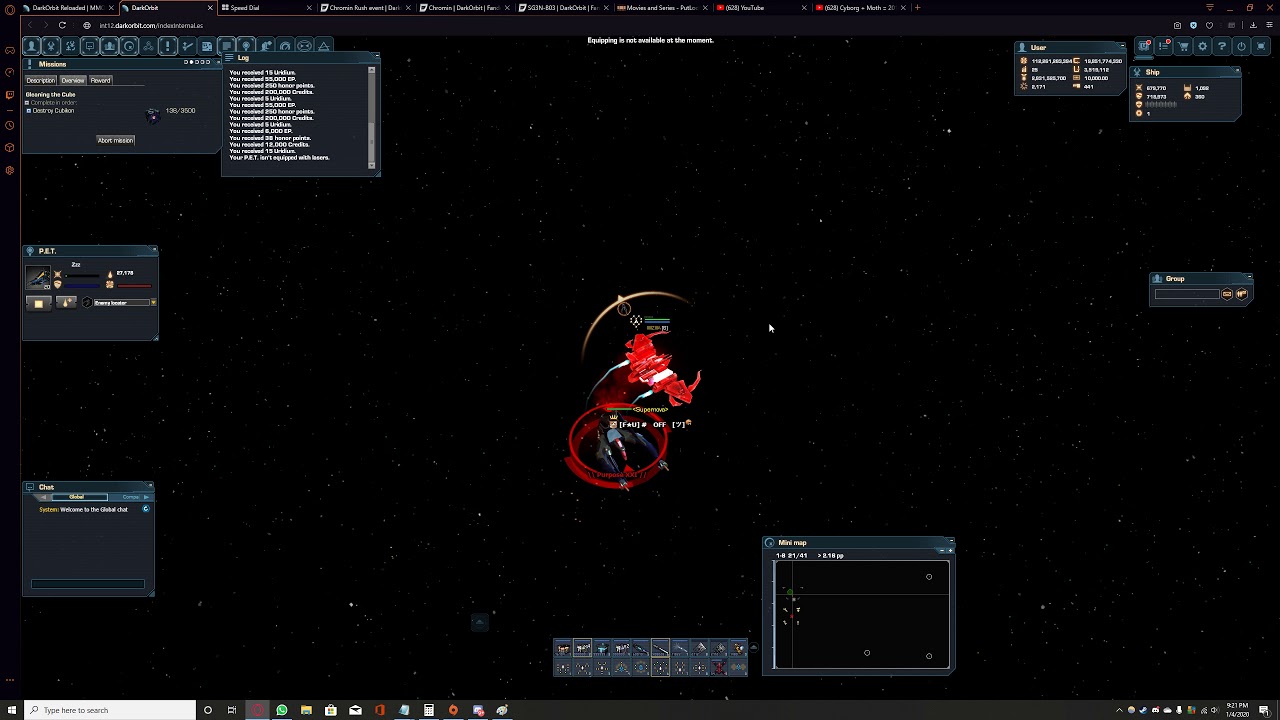
Task: Open the P.E.T. Enemy locator gear dropdown
Action: coord(153,302)
